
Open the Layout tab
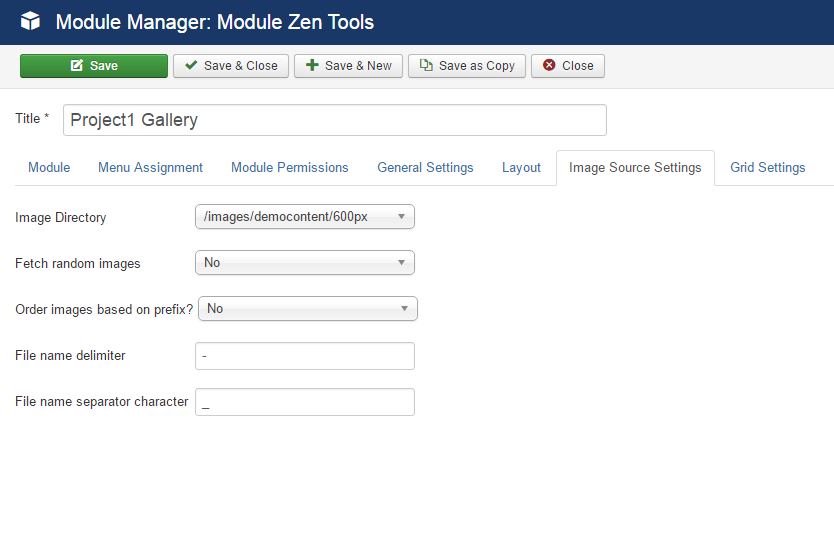coord(521,168)
